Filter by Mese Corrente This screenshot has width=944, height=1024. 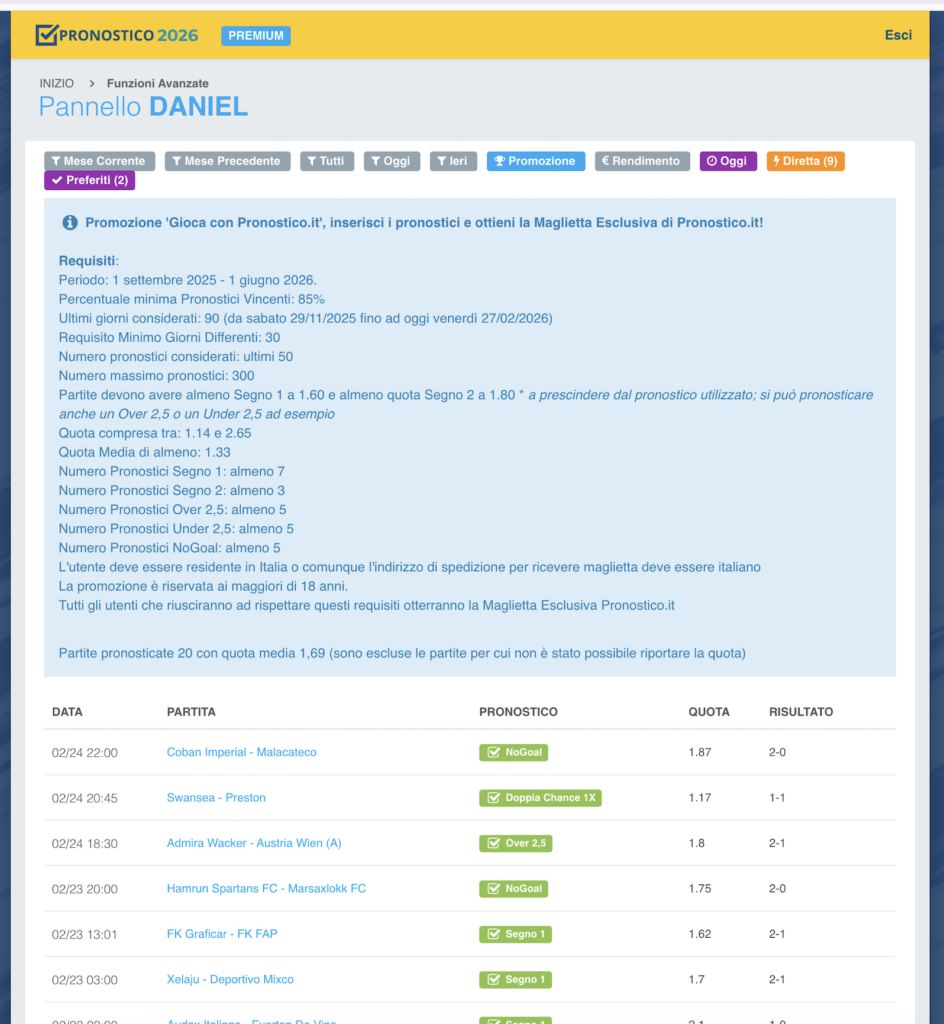[98, 161]
